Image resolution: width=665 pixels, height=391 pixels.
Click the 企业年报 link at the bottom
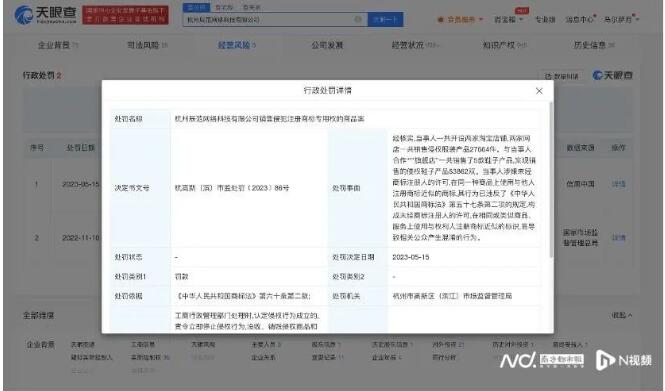tap(386, 357)
